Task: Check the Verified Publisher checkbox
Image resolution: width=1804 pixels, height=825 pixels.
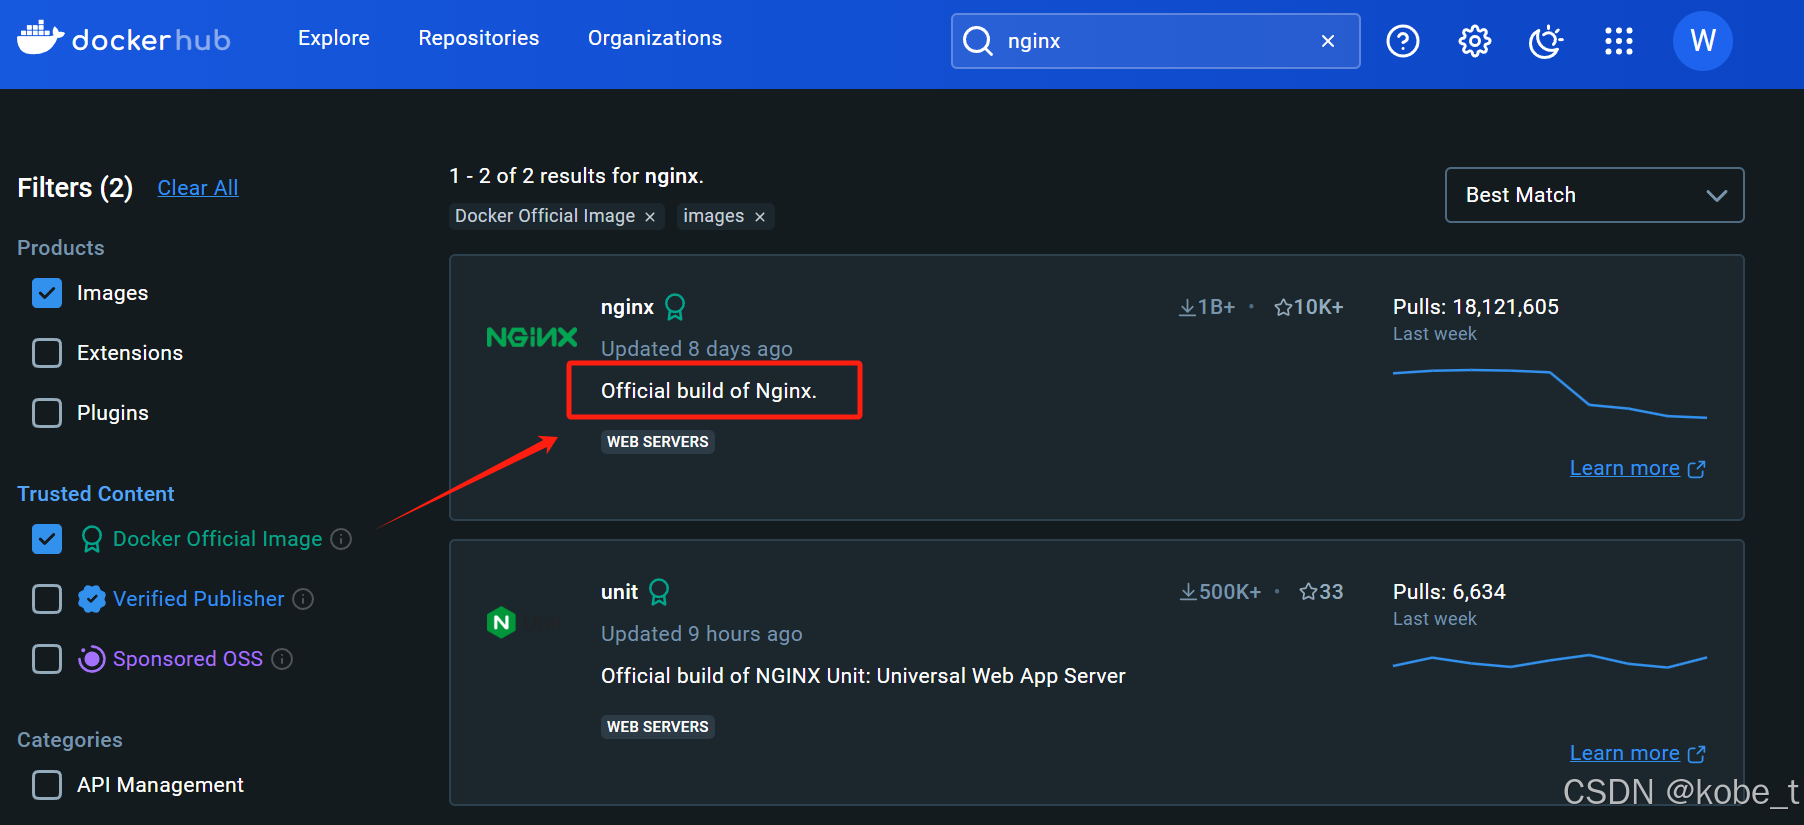Action: [x=47, y=599]
